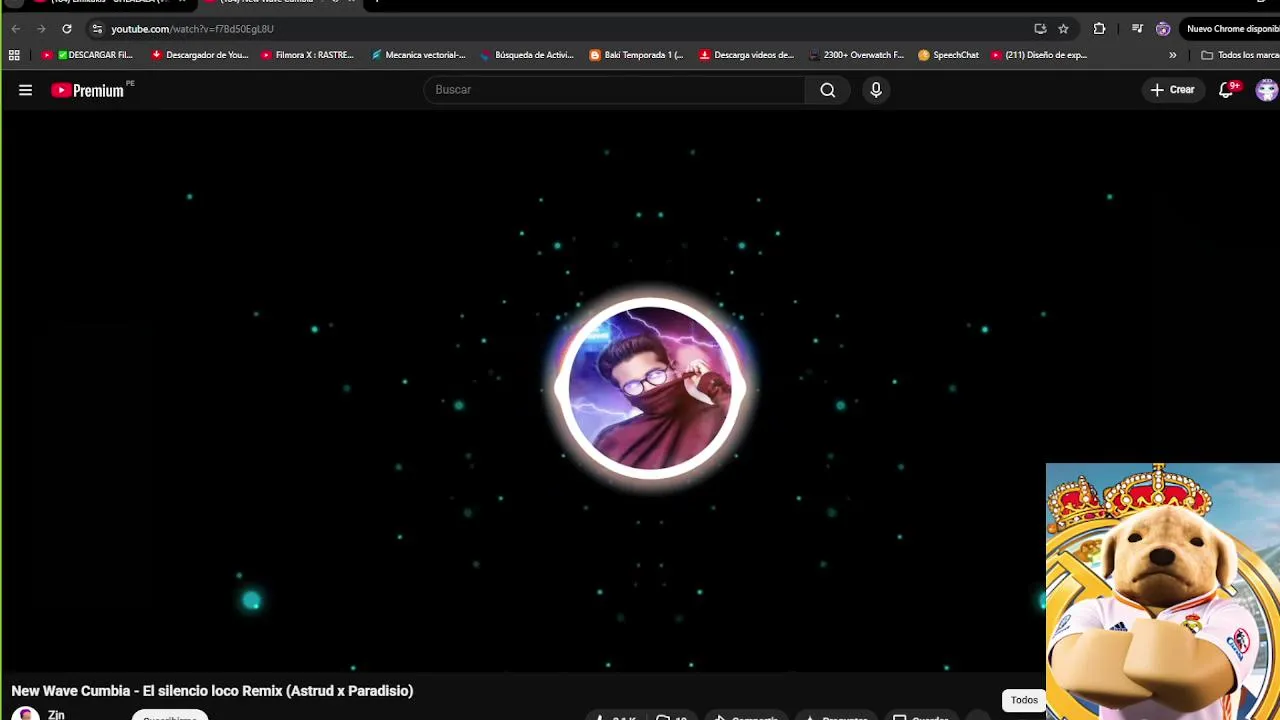Go back with browser back arrow

click(15, 29)
